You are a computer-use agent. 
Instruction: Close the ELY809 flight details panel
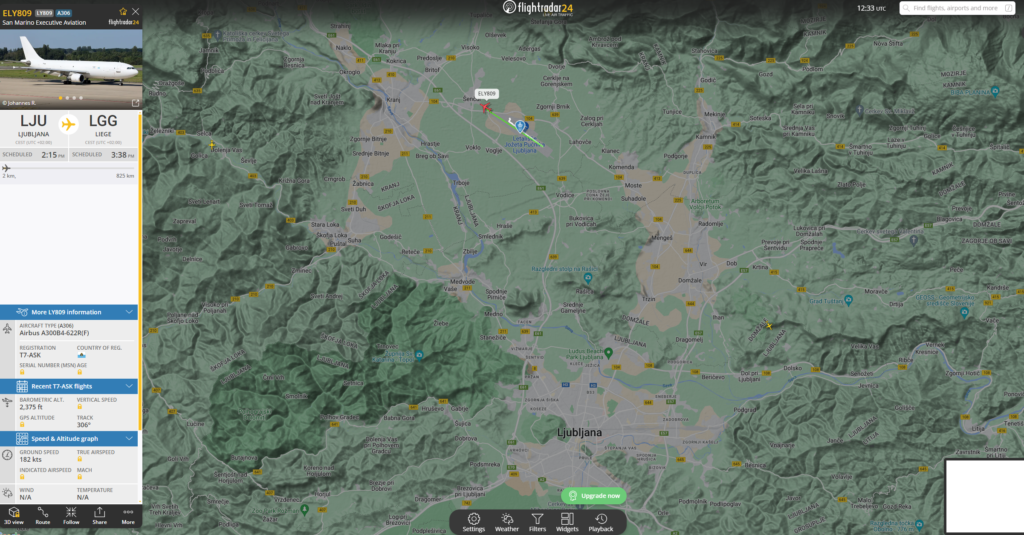(x=135, y=12)
